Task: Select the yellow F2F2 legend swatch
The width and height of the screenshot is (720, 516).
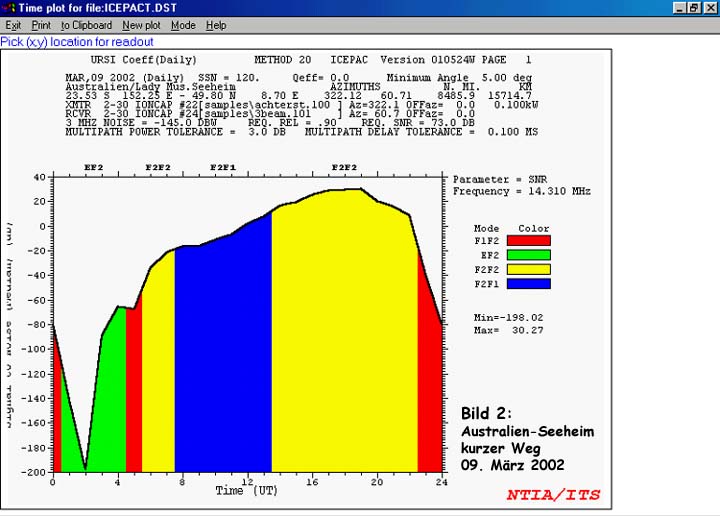Action: (528, 269)
